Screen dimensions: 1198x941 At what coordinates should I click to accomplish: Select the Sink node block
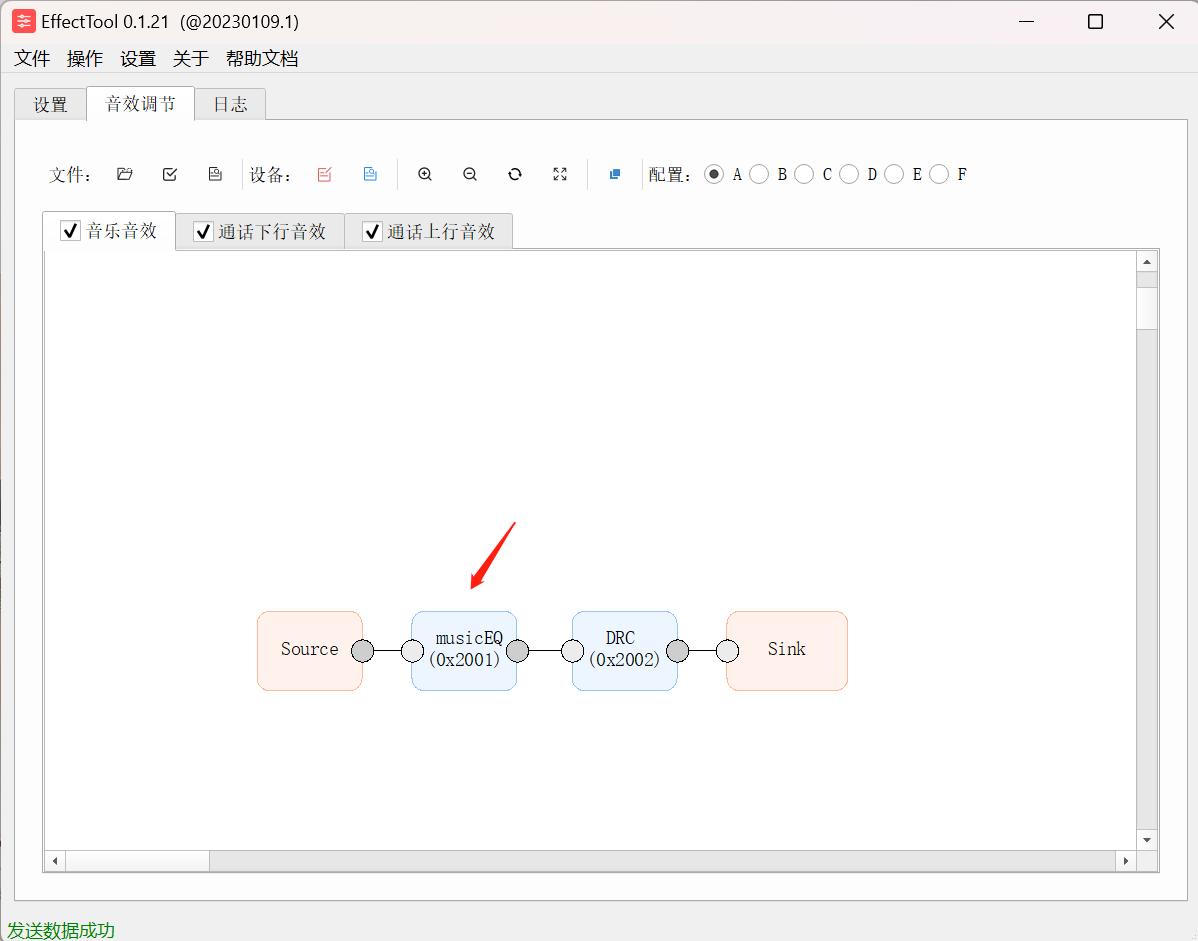(787, 651)
